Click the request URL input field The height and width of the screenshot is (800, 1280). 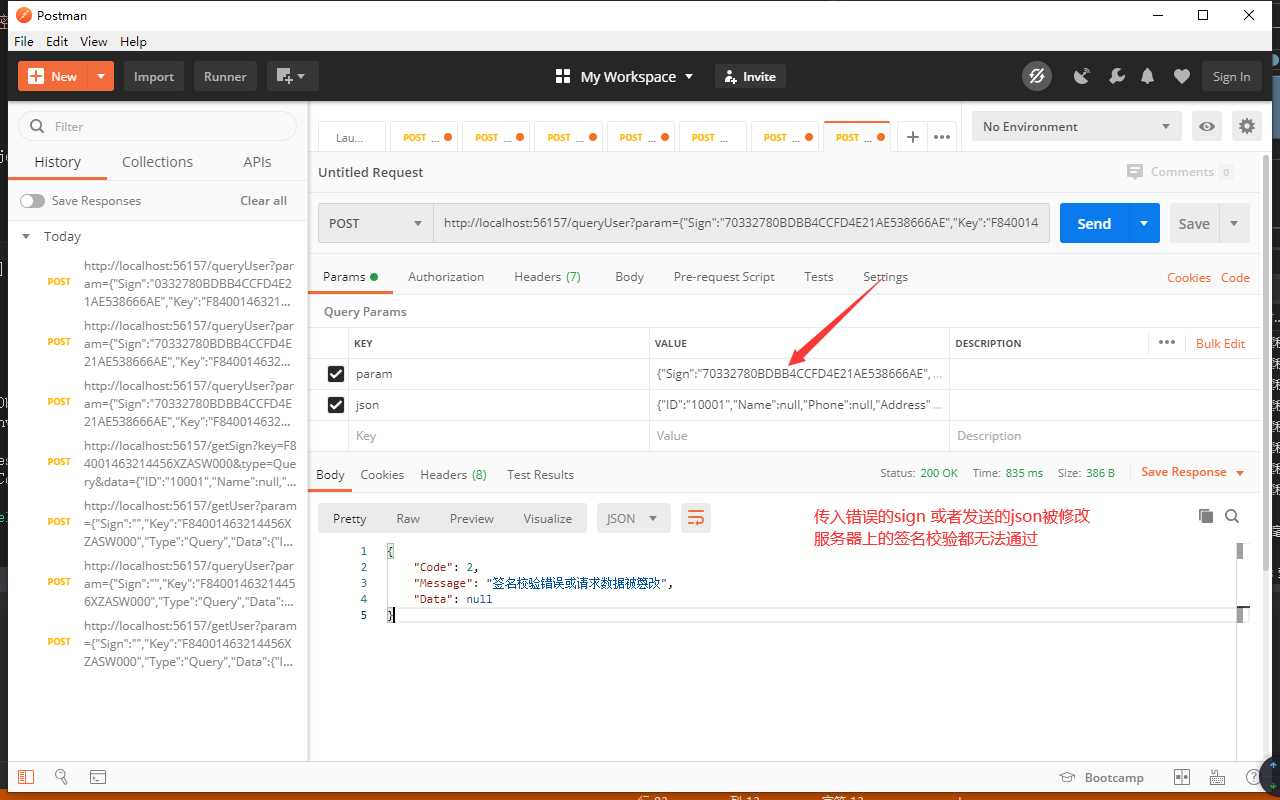coord(741,224)
